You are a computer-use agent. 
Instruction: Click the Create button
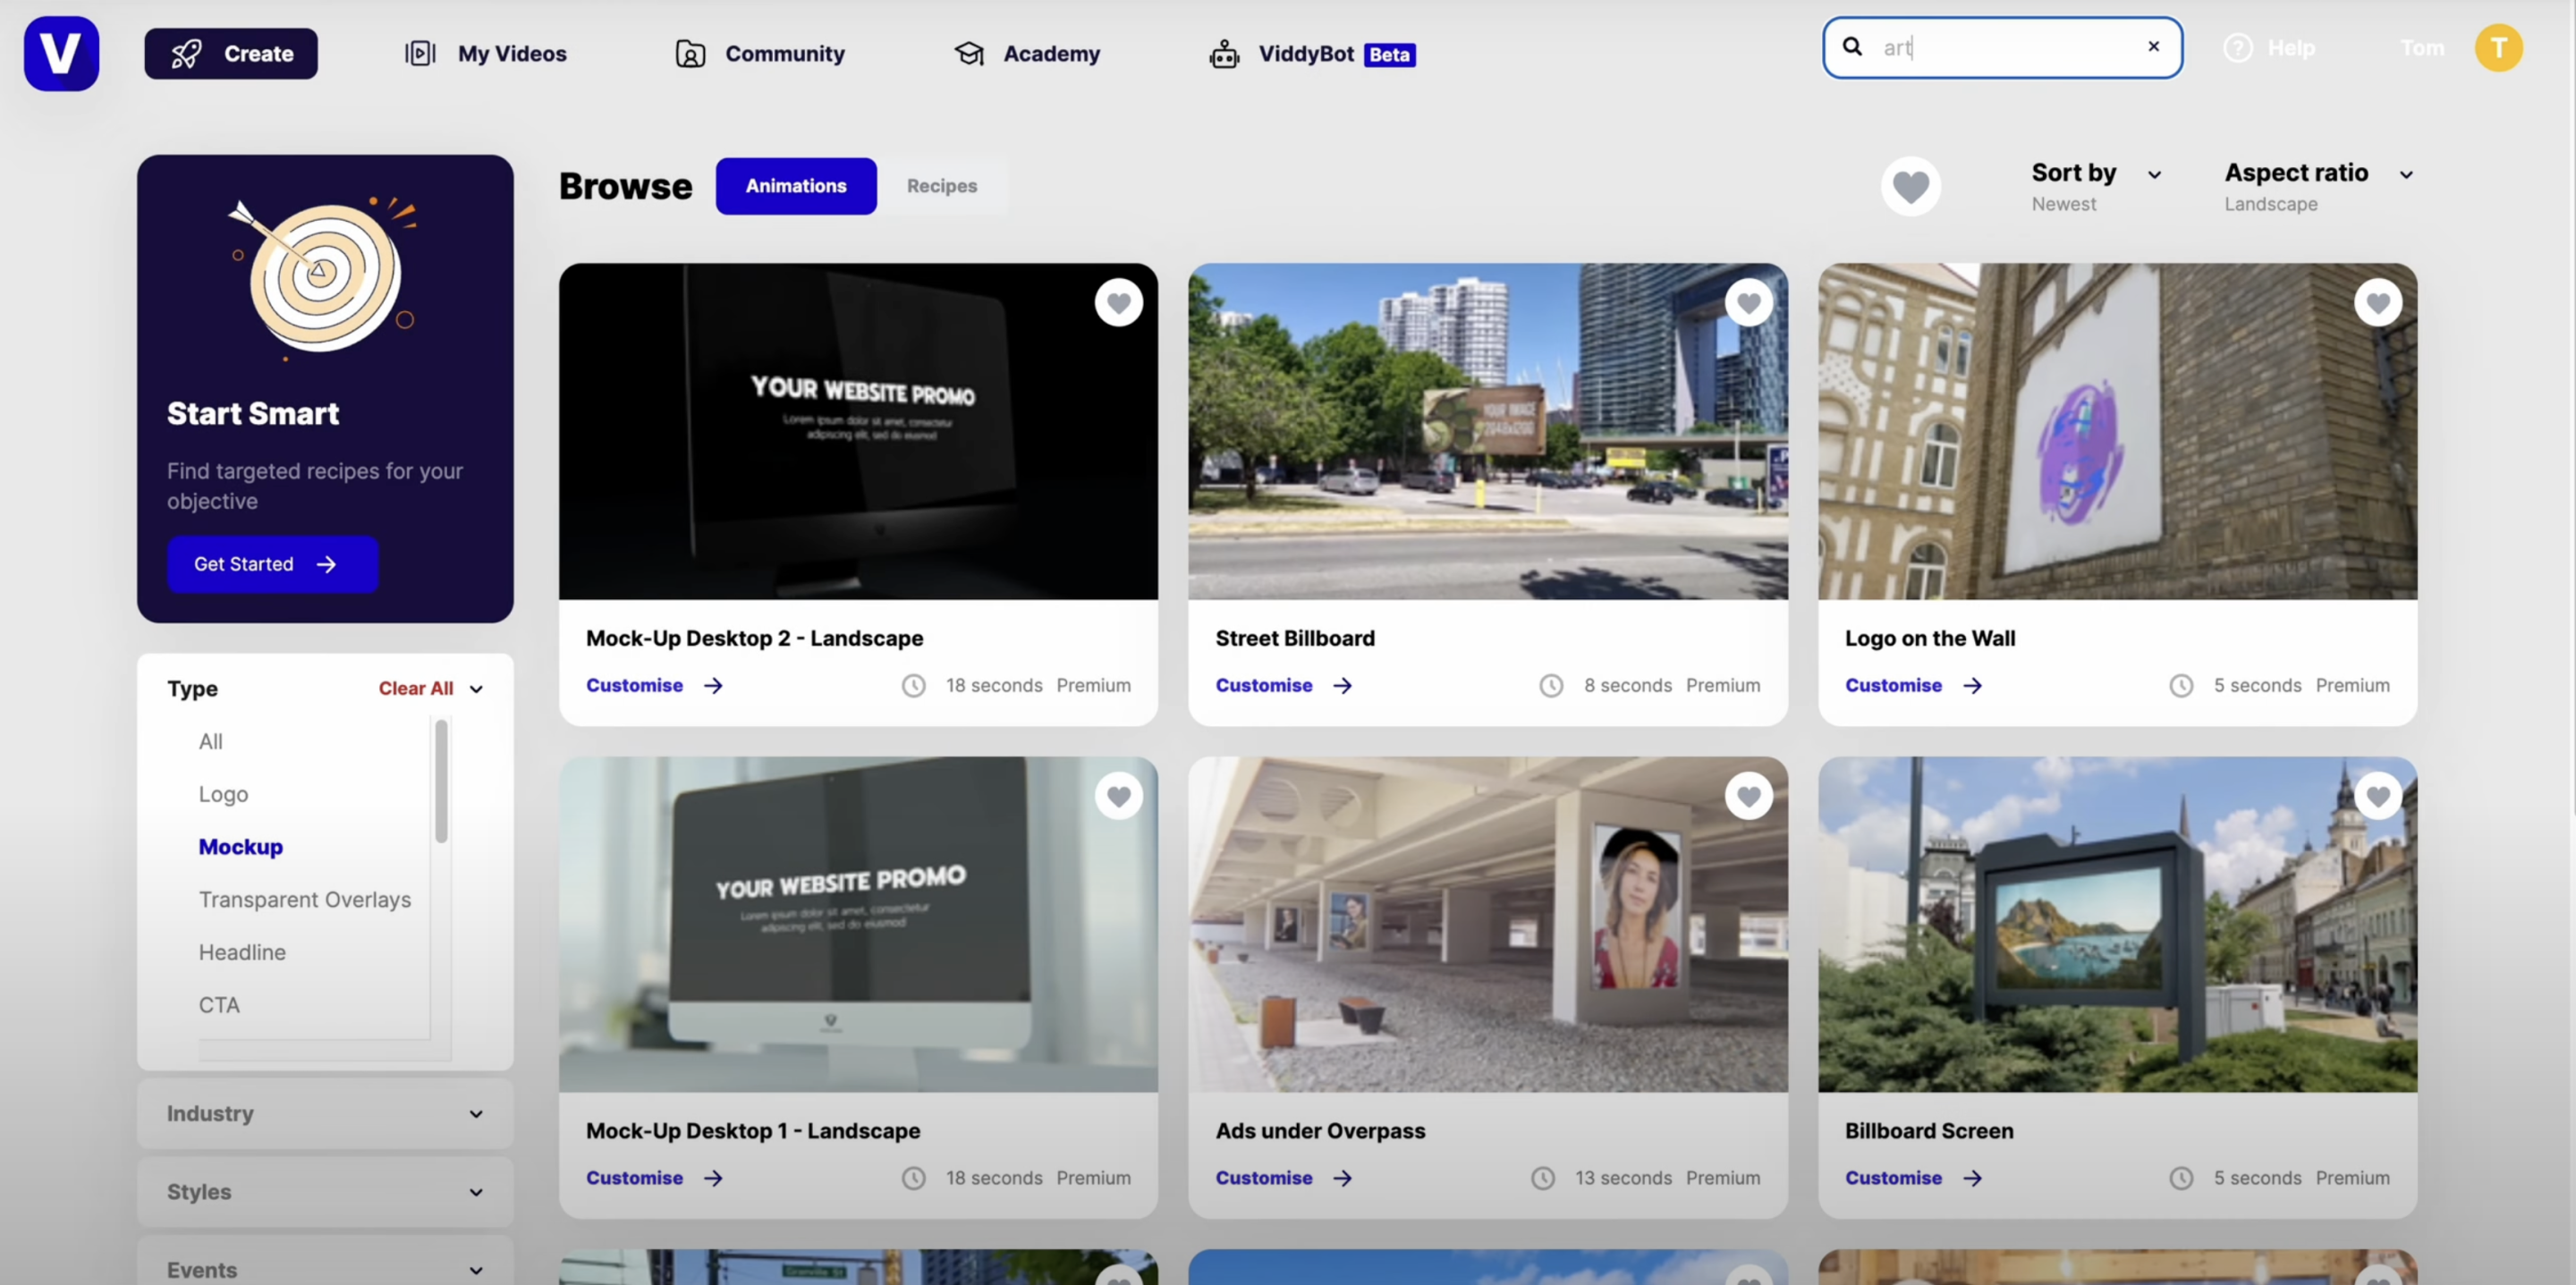(x=231, y=53)
